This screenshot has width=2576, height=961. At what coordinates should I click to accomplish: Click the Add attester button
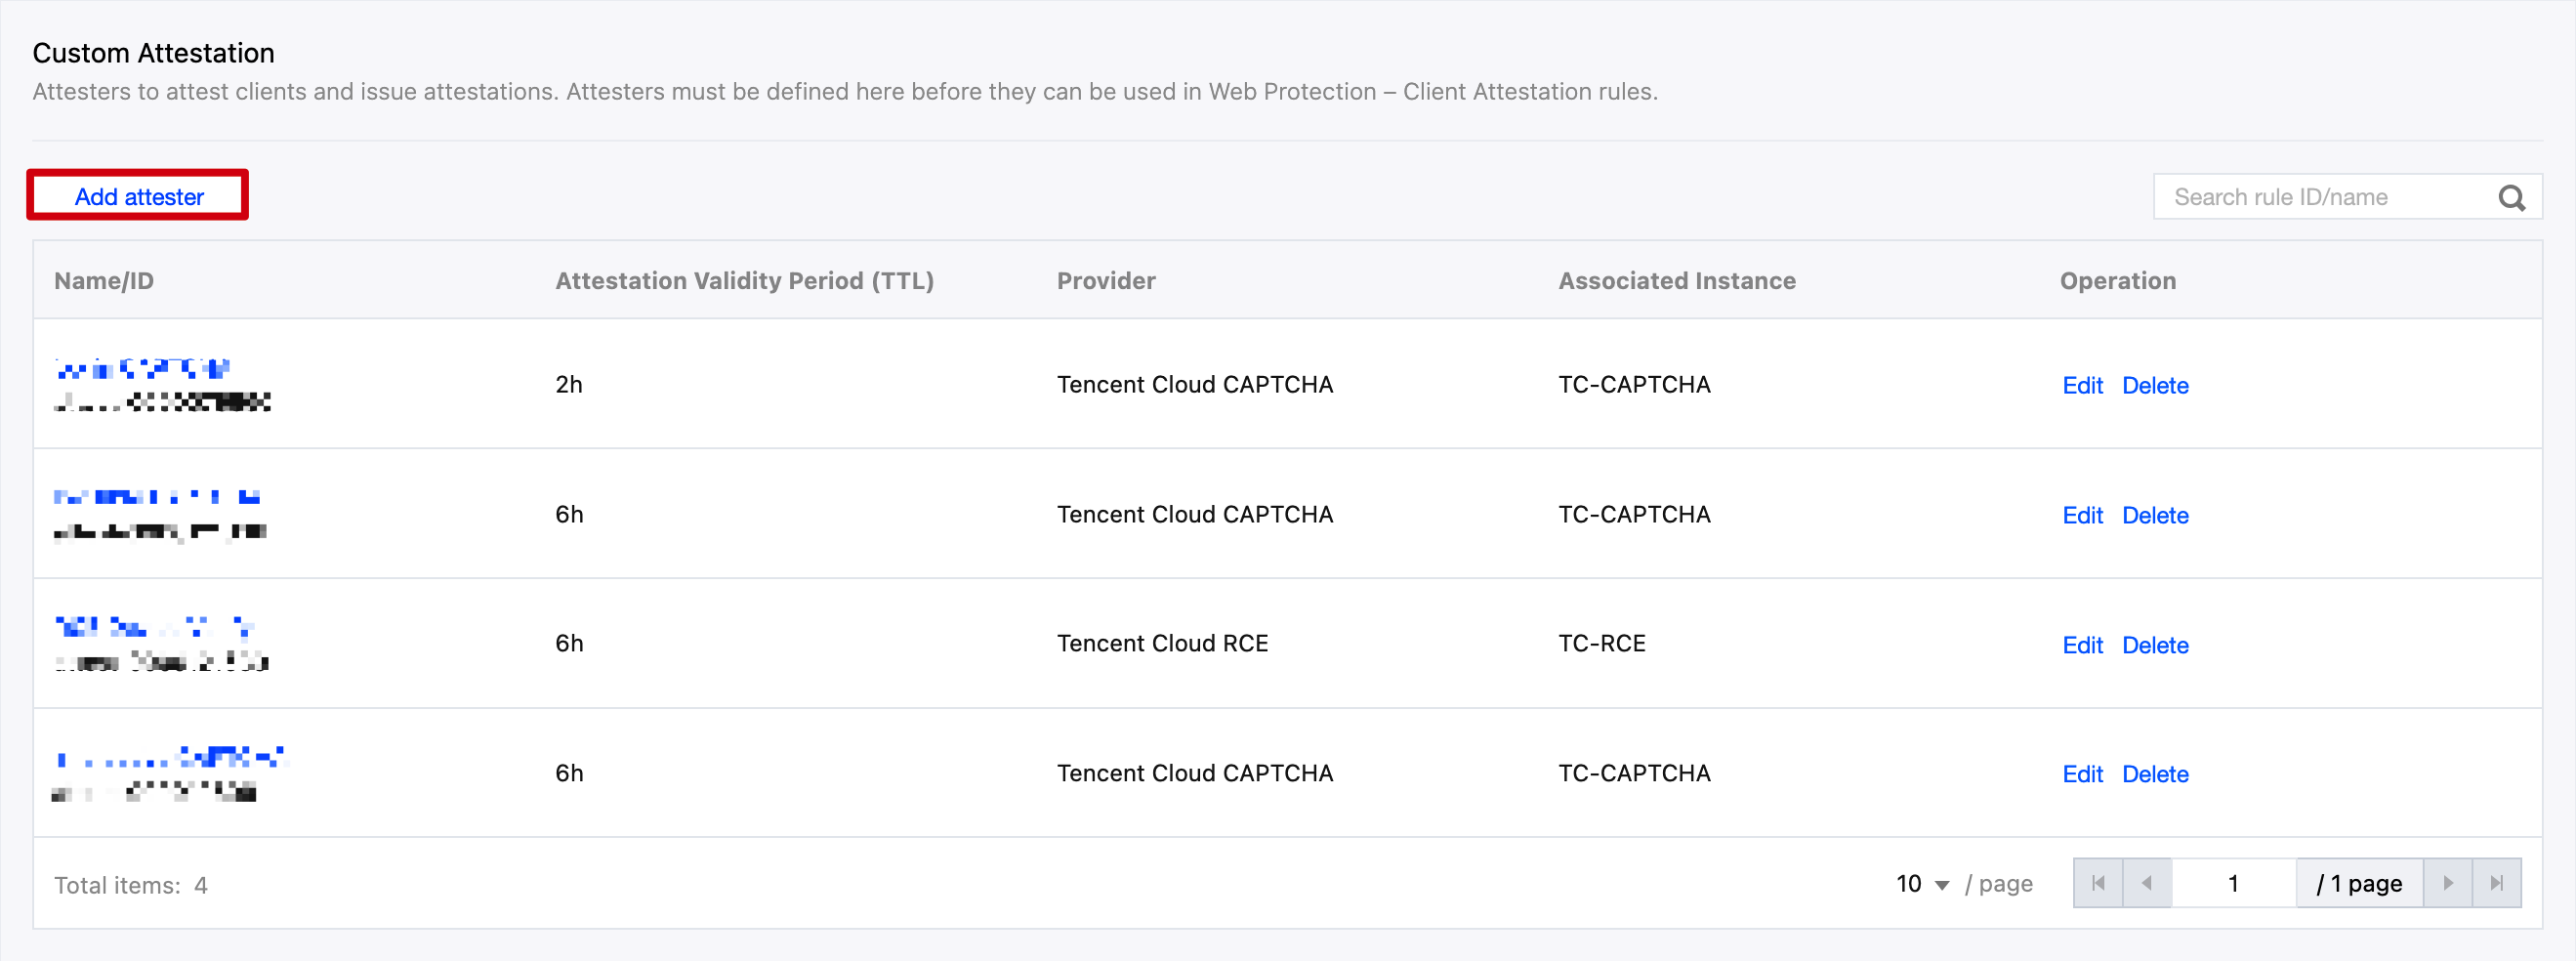(137, 196)
